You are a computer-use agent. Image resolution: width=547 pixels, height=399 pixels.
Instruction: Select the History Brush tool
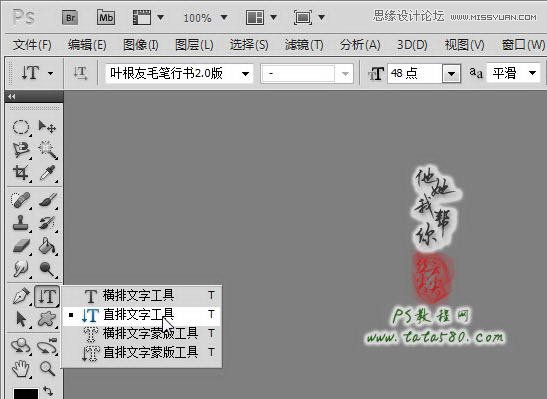click(47, 223)
